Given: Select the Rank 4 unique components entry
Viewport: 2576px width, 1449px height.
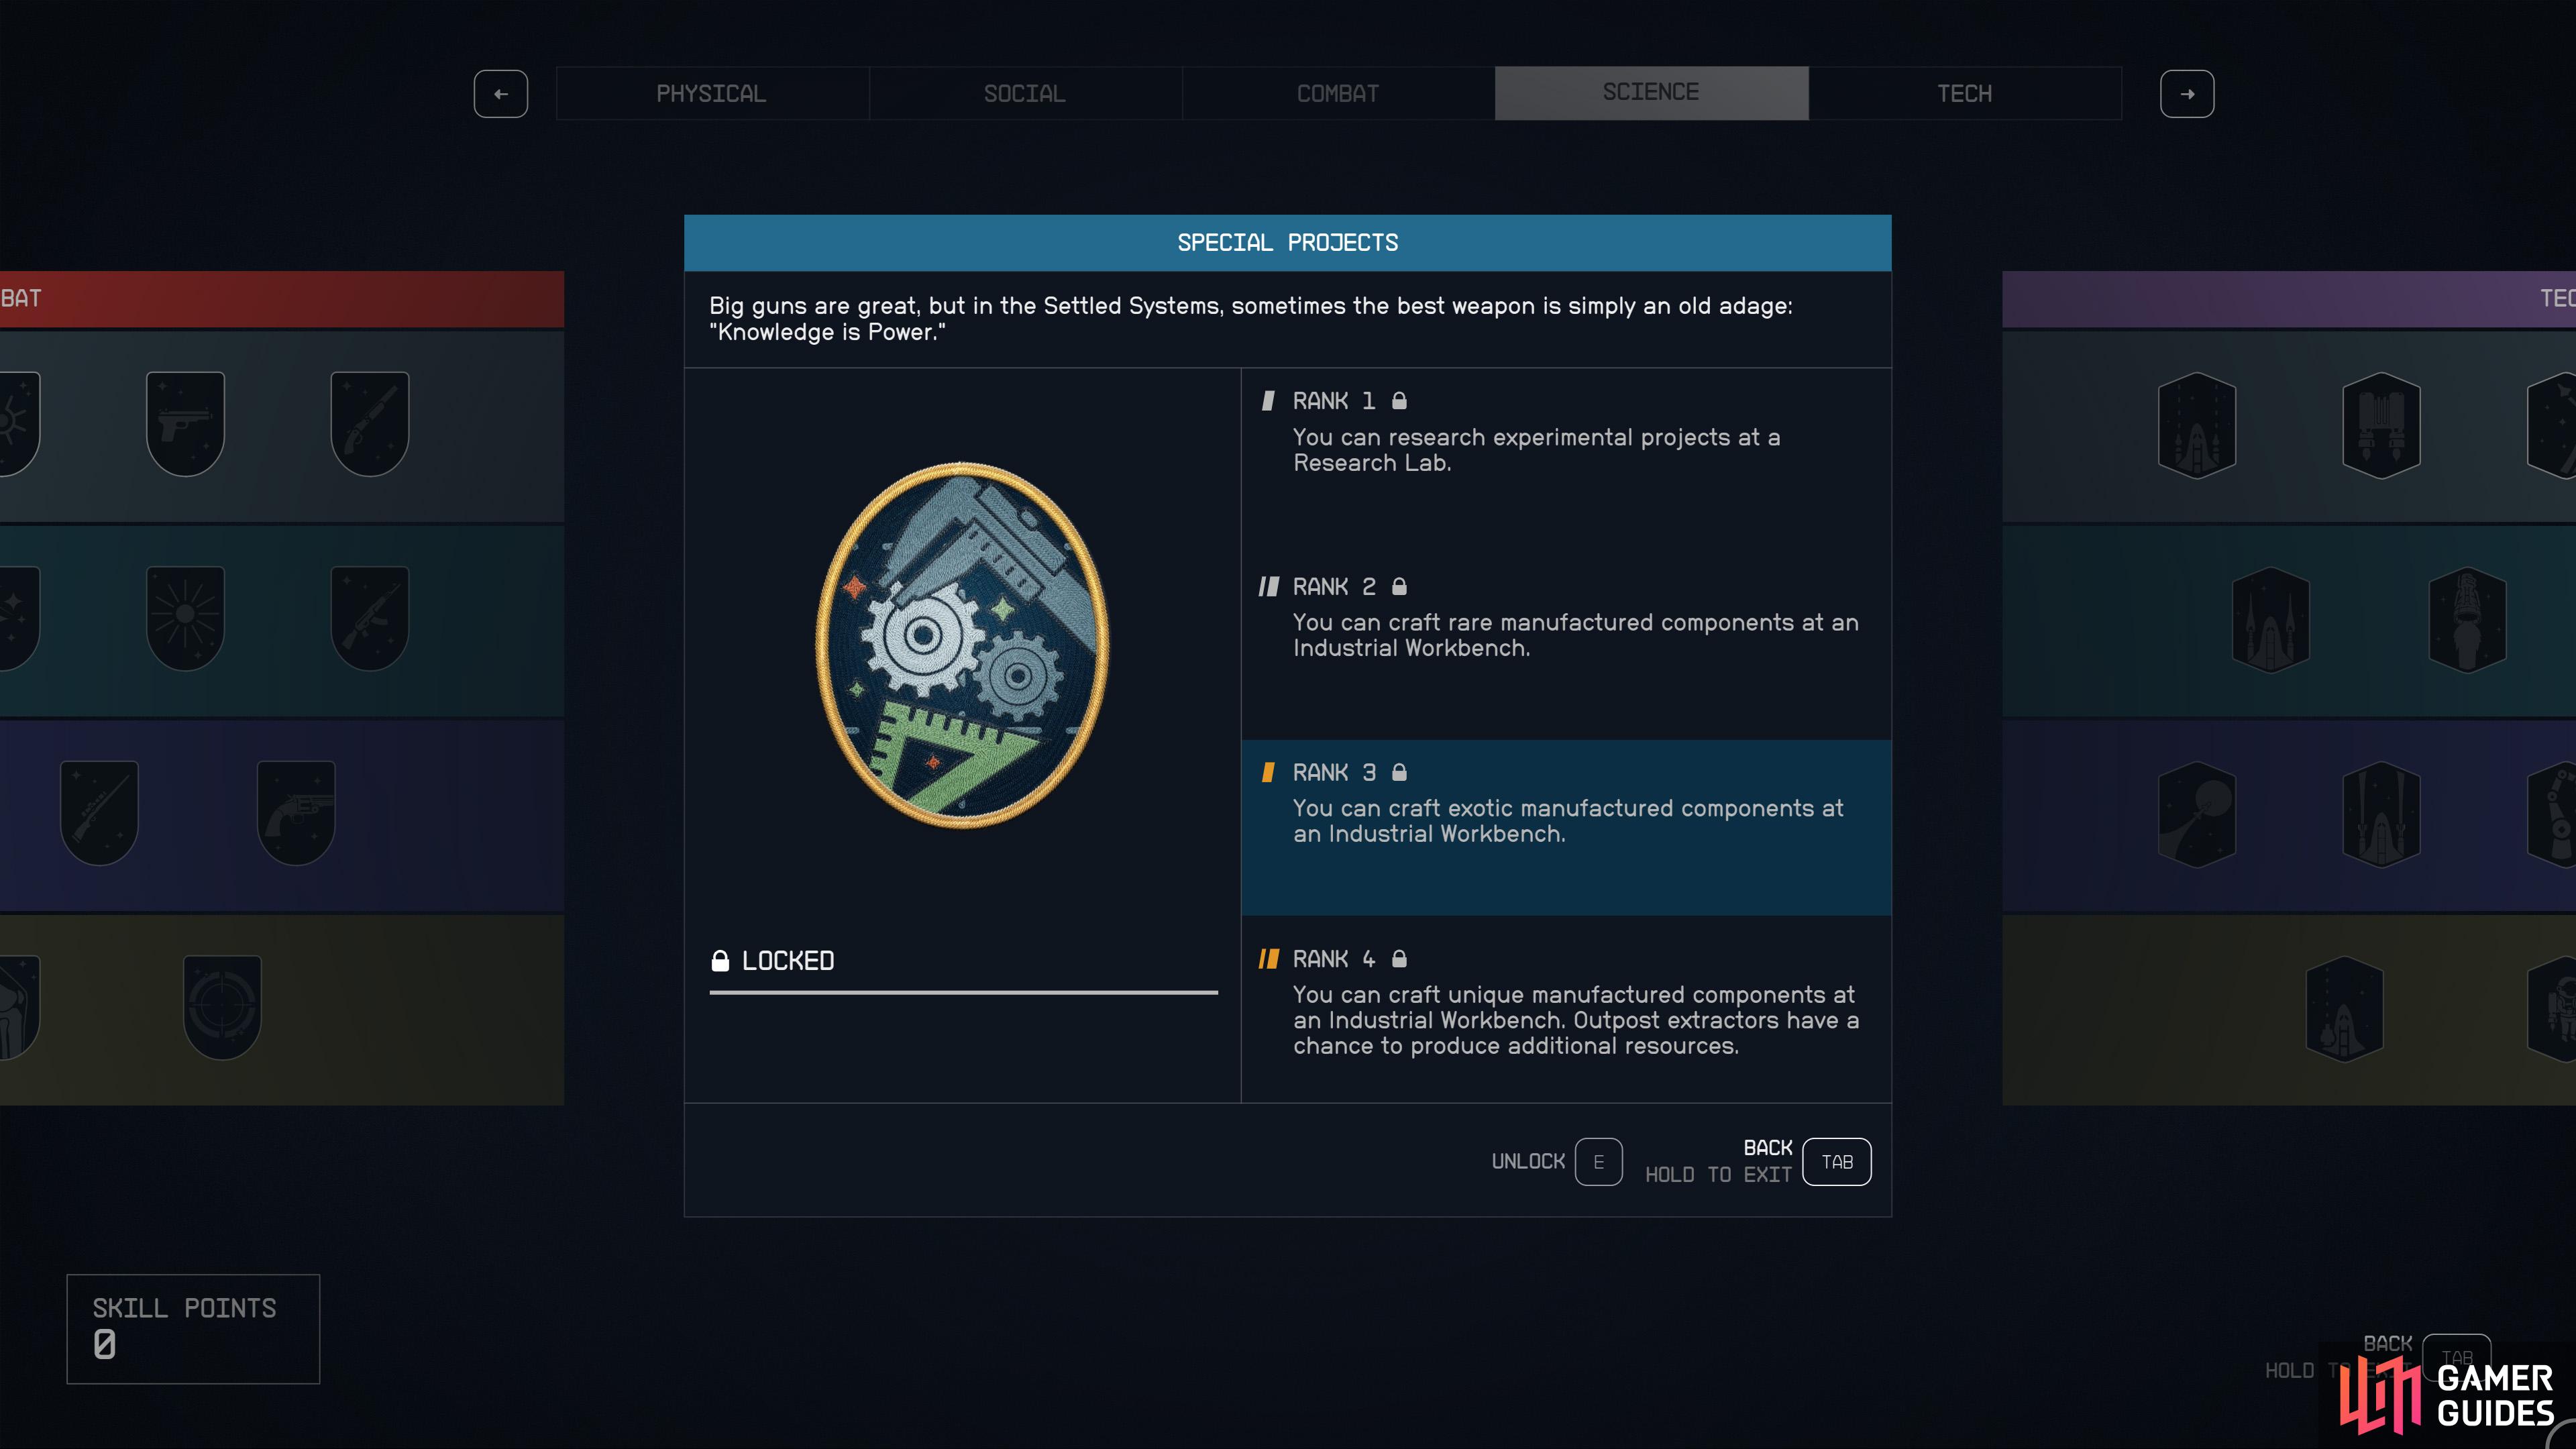Looking at the screenshot, I should click(x=1566, y=1009).
